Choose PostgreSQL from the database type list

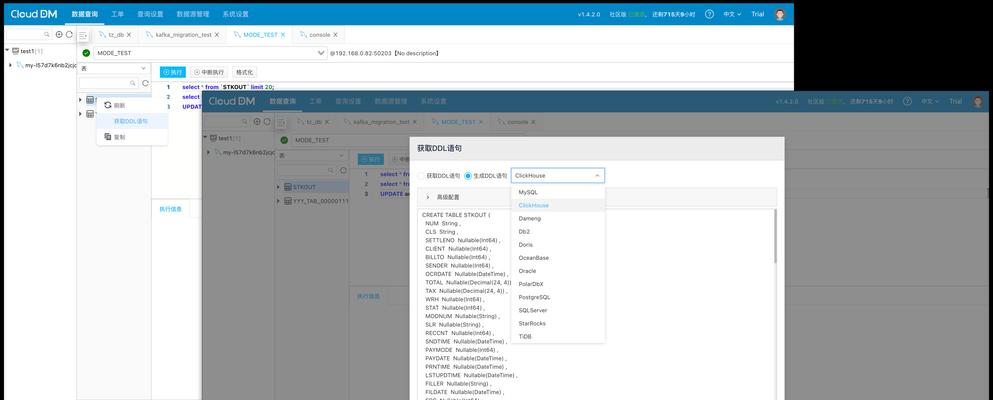tap(557, 297)
